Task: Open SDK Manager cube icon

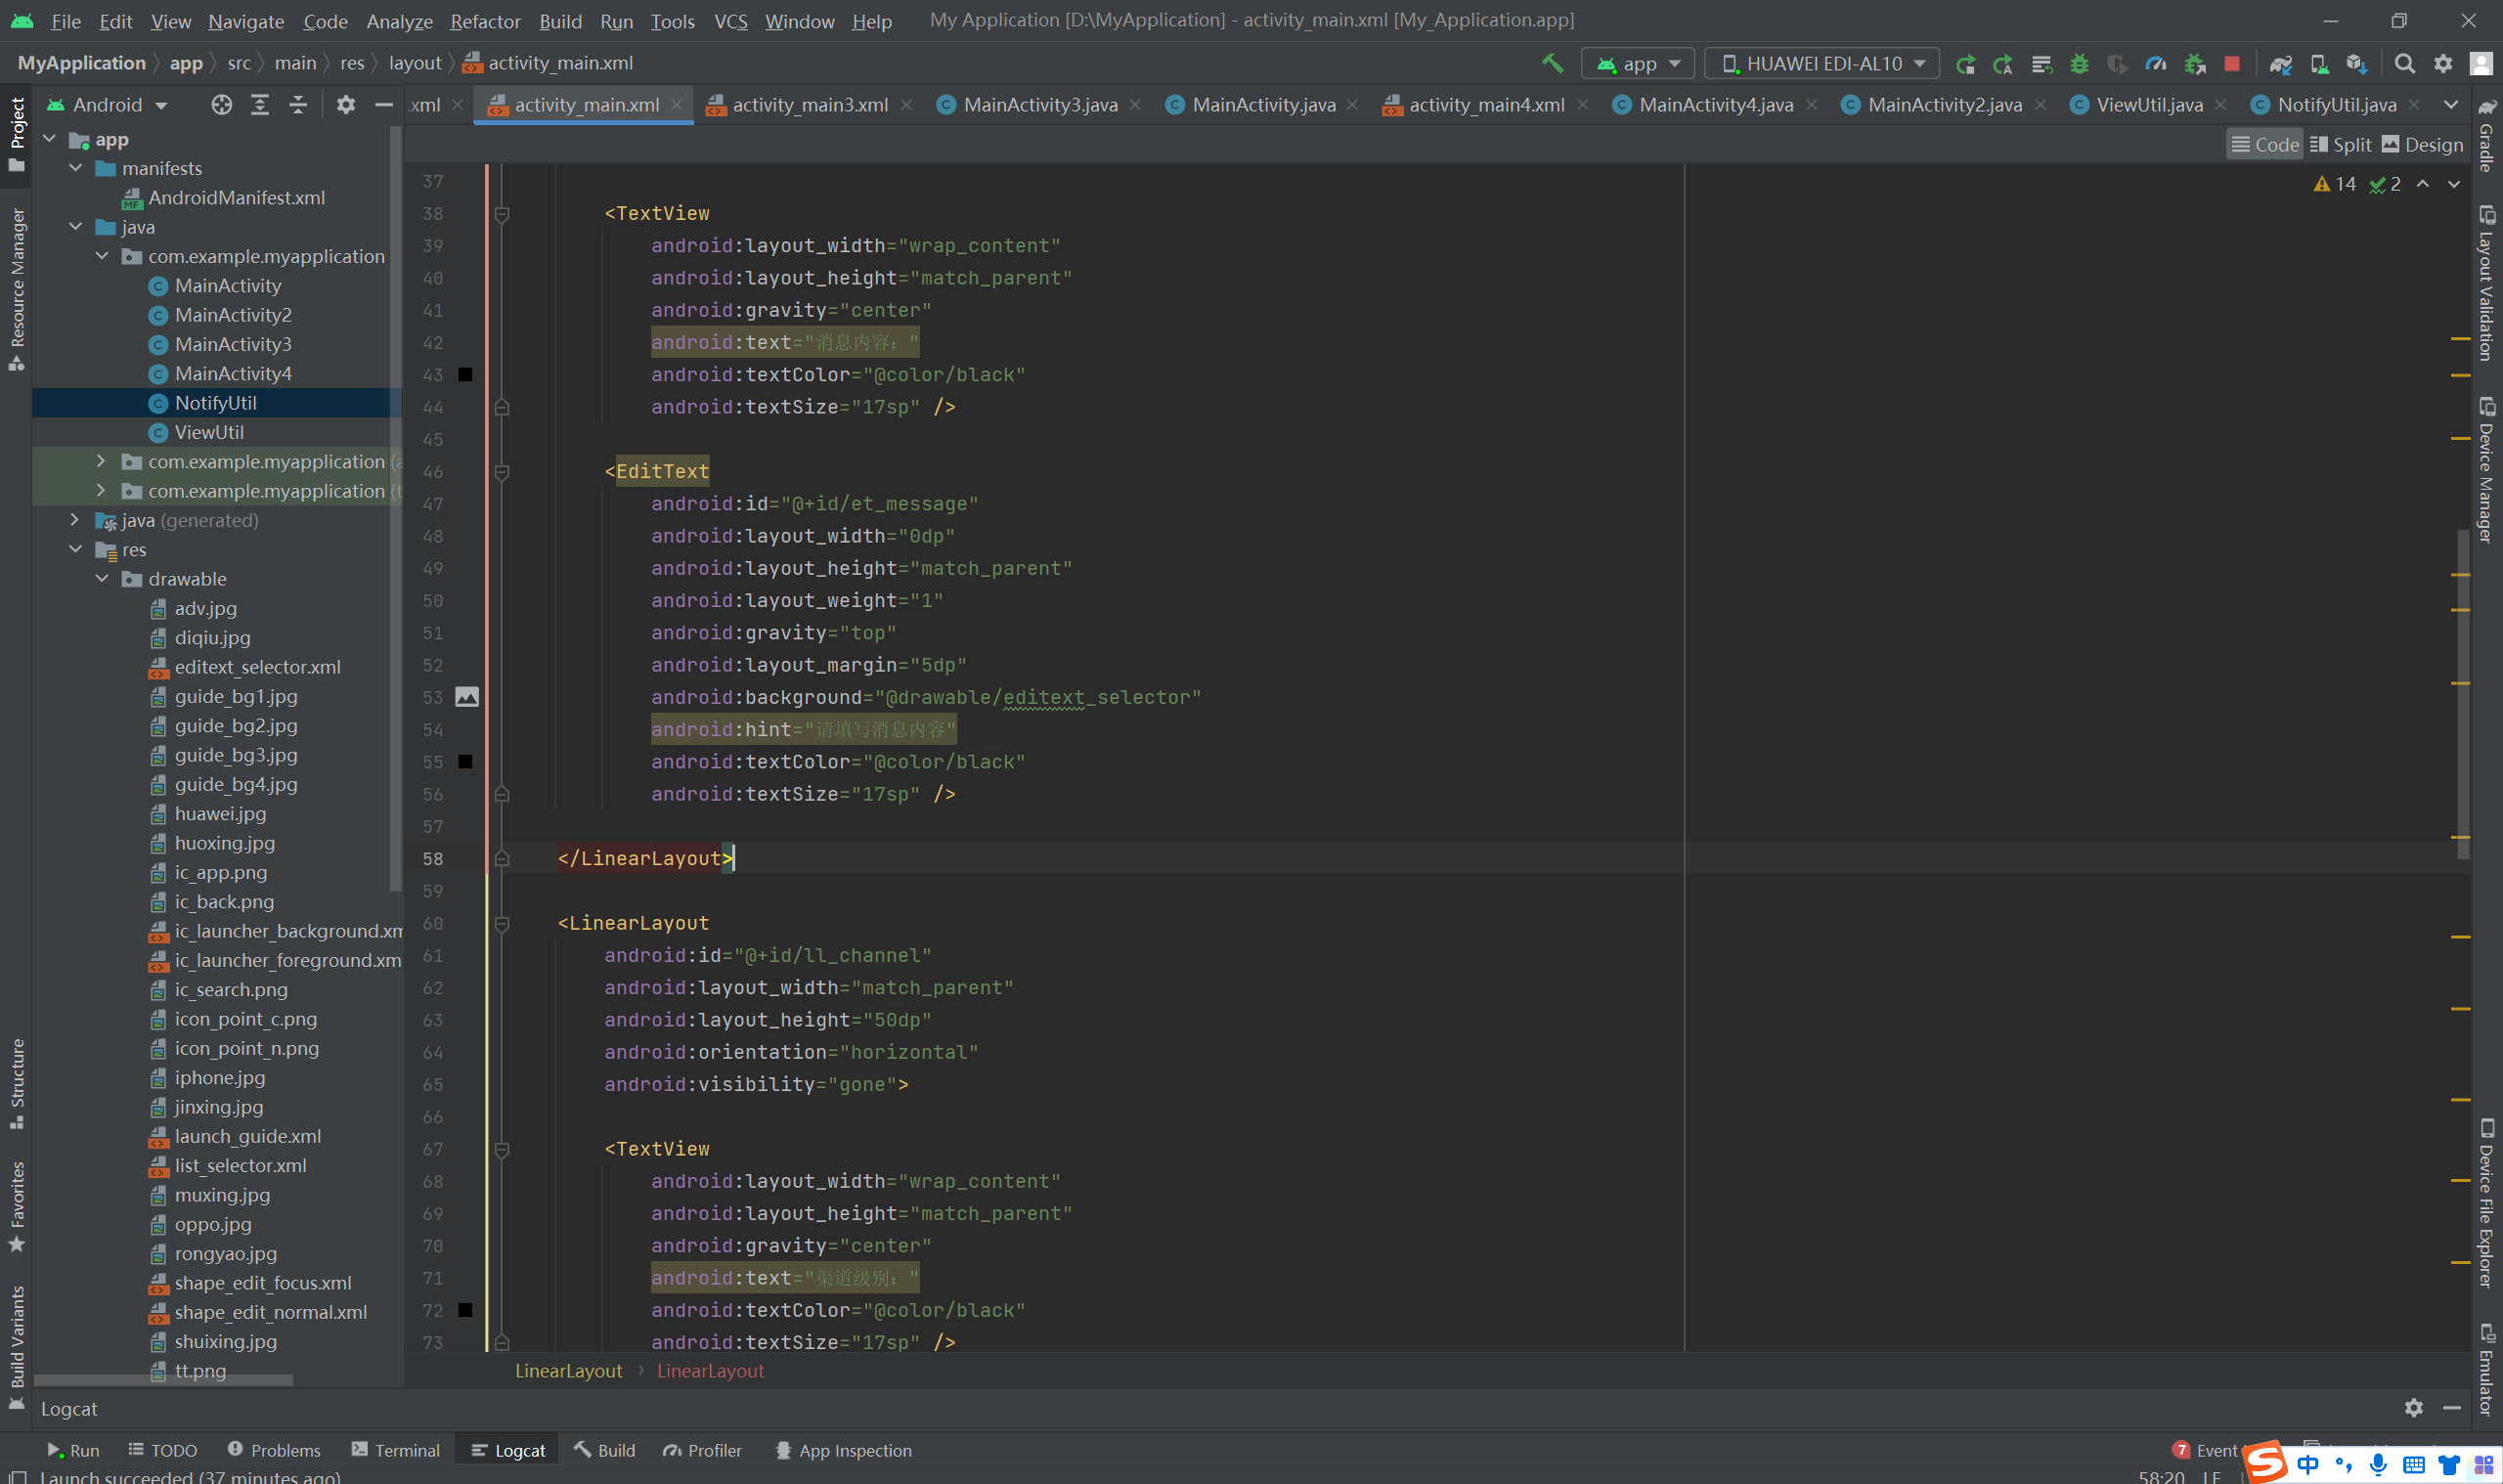Action: (2357, 64)
